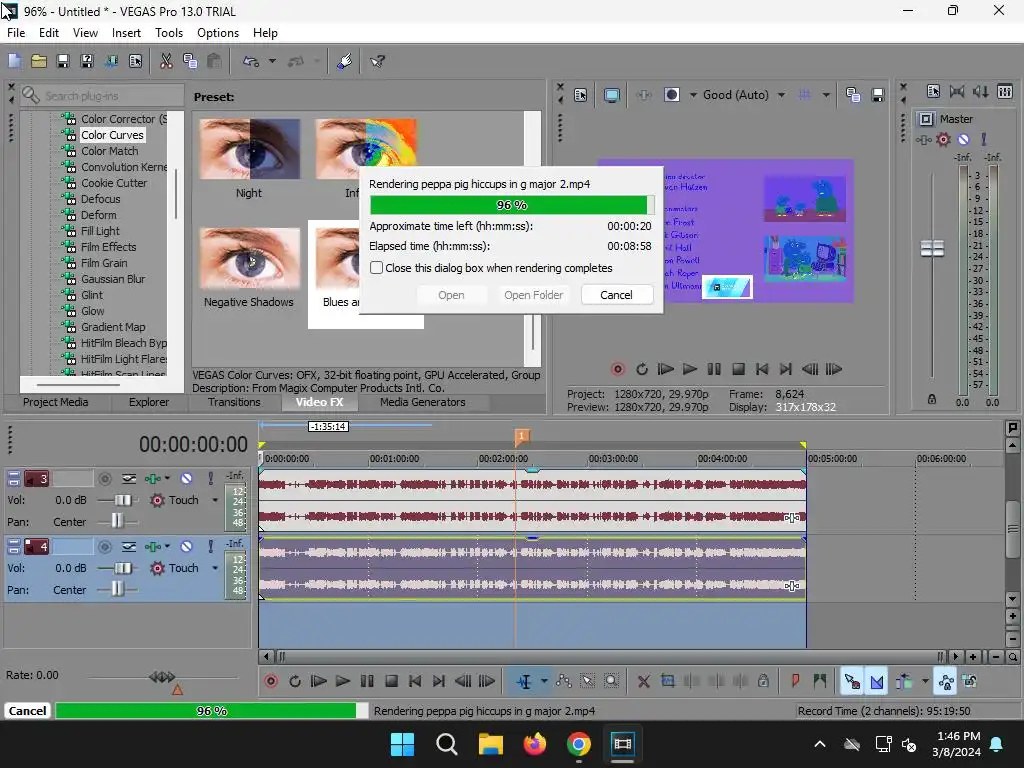Enable Close this dialog box when rendering completes
1024x768 pixels.
tap(376, 268)
